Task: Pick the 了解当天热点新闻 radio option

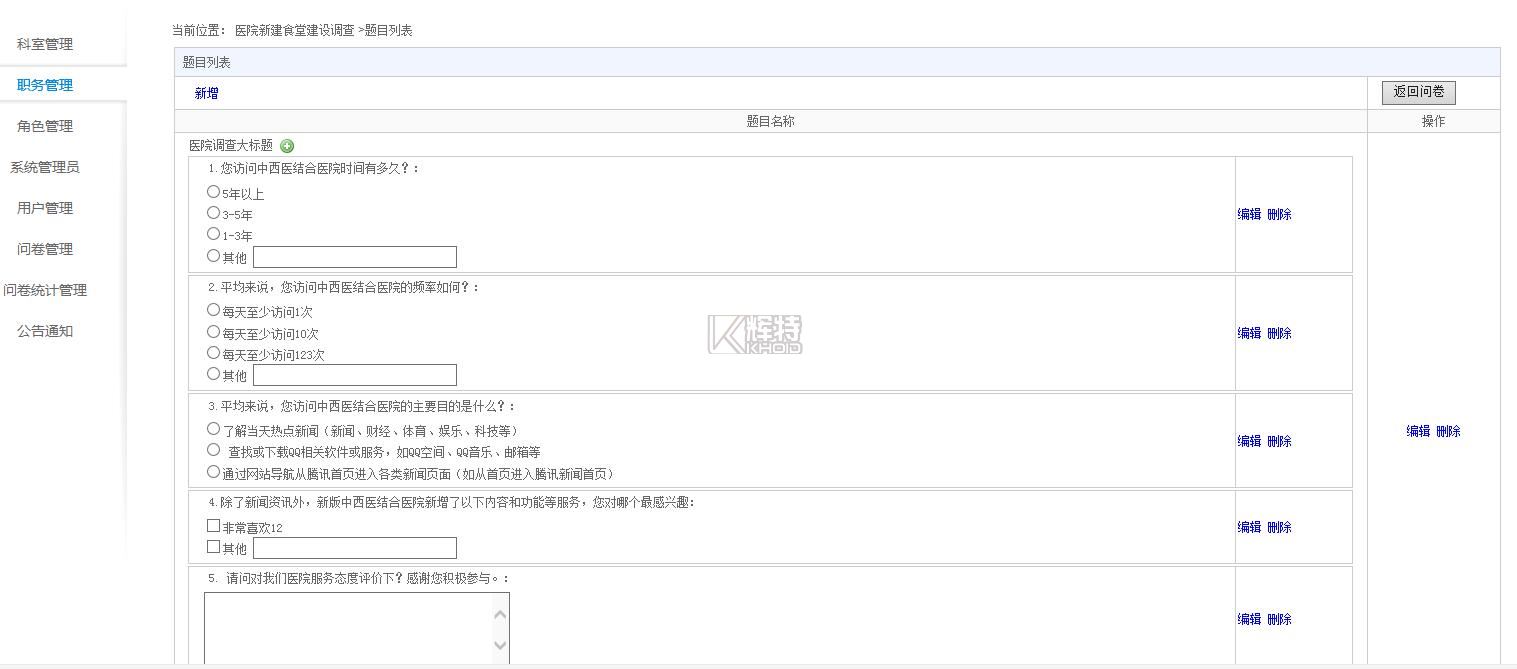Action: pos(213,429)
